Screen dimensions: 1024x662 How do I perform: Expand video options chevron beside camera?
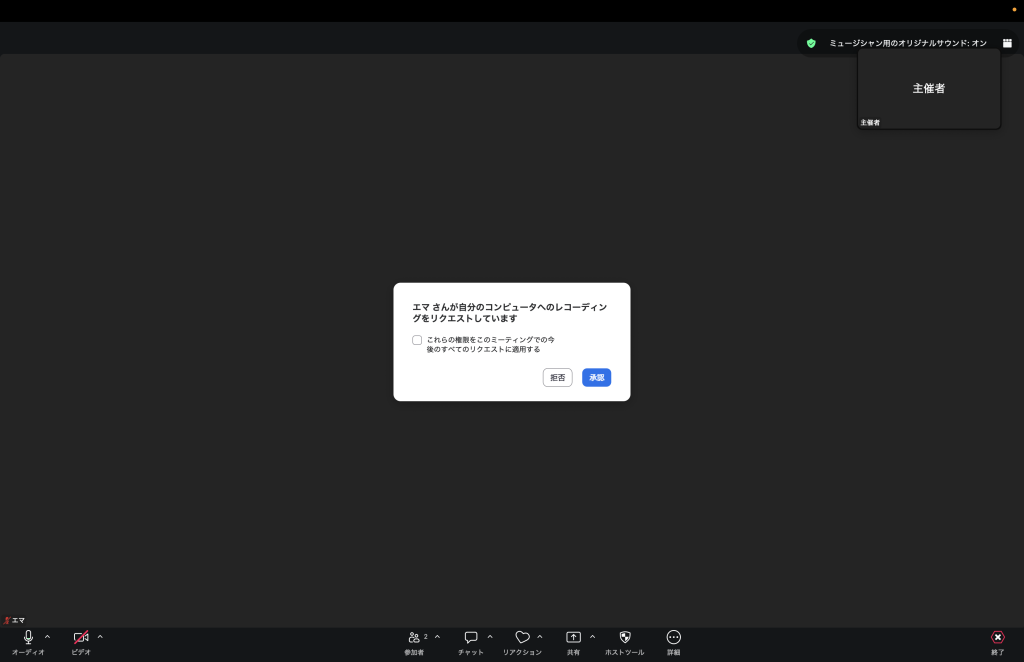pyautogui.click(x=100, y=636)
